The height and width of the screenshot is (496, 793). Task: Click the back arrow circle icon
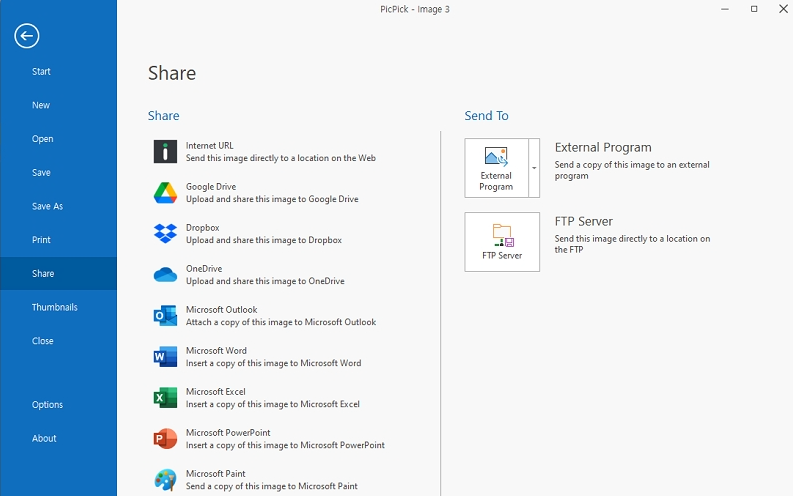27,36
